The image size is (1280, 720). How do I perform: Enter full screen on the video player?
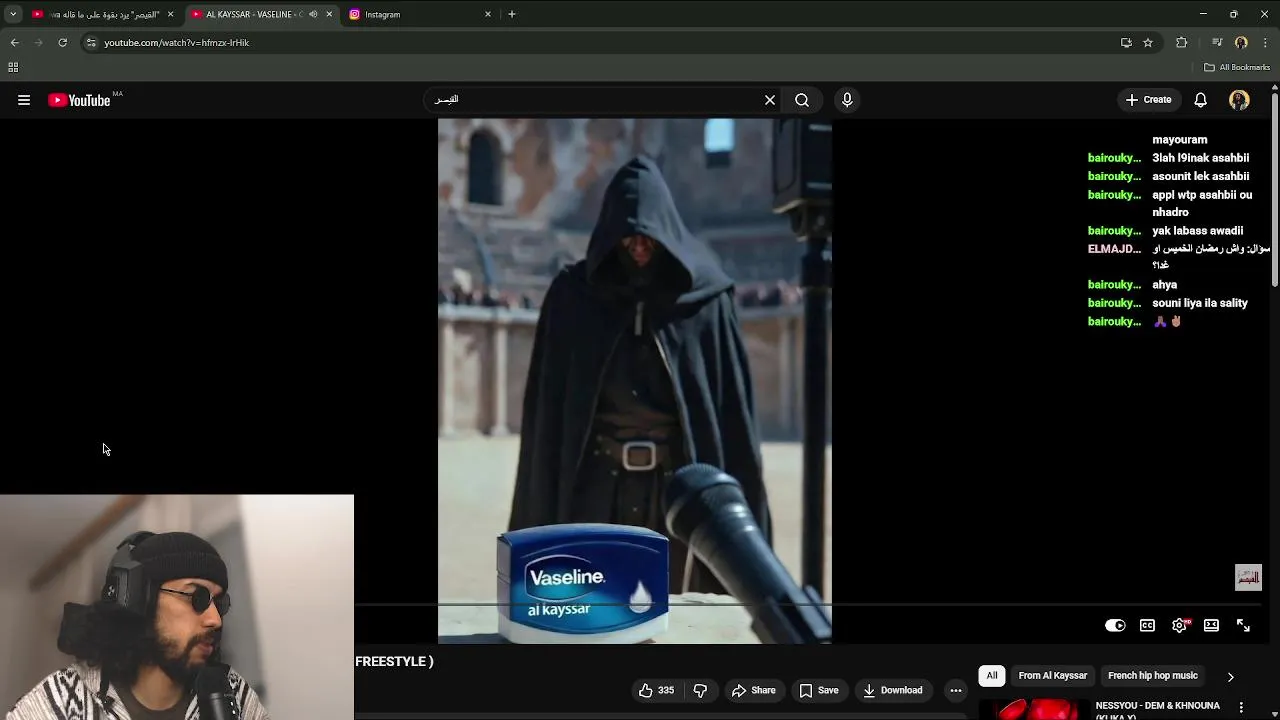point(1243,625)
